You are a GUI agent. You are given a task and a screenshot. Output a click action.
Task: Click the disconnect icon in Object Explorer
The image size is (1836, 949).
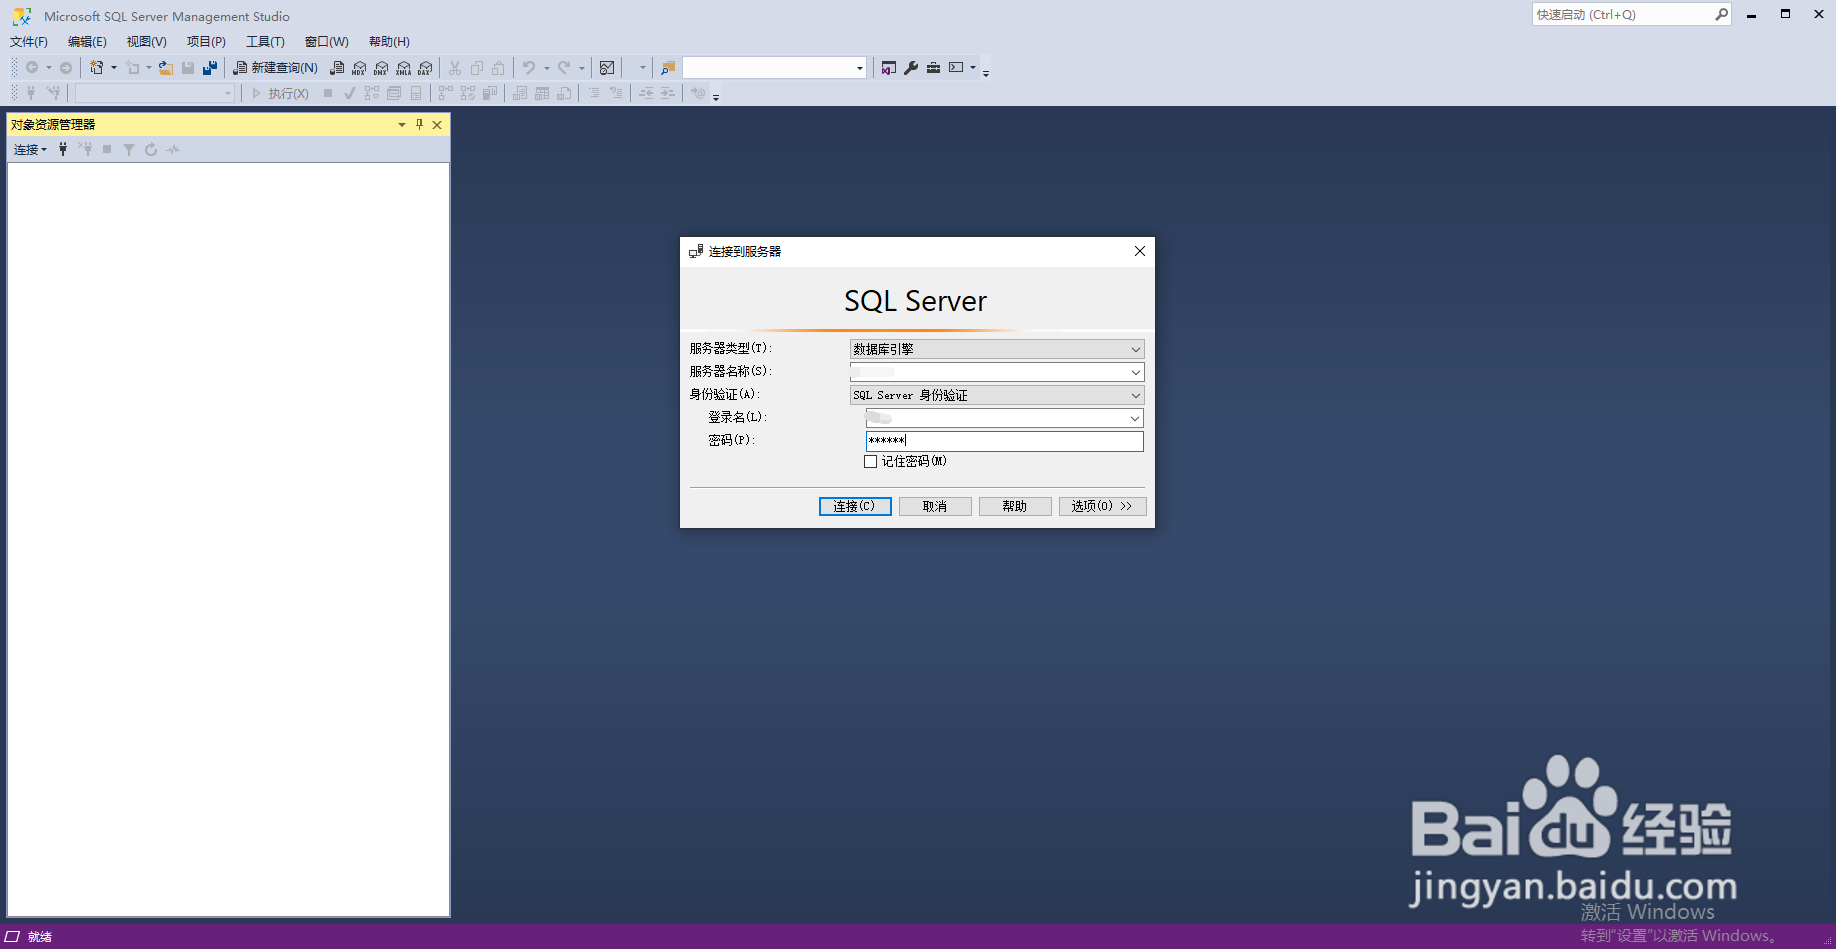tap(85, 149)
